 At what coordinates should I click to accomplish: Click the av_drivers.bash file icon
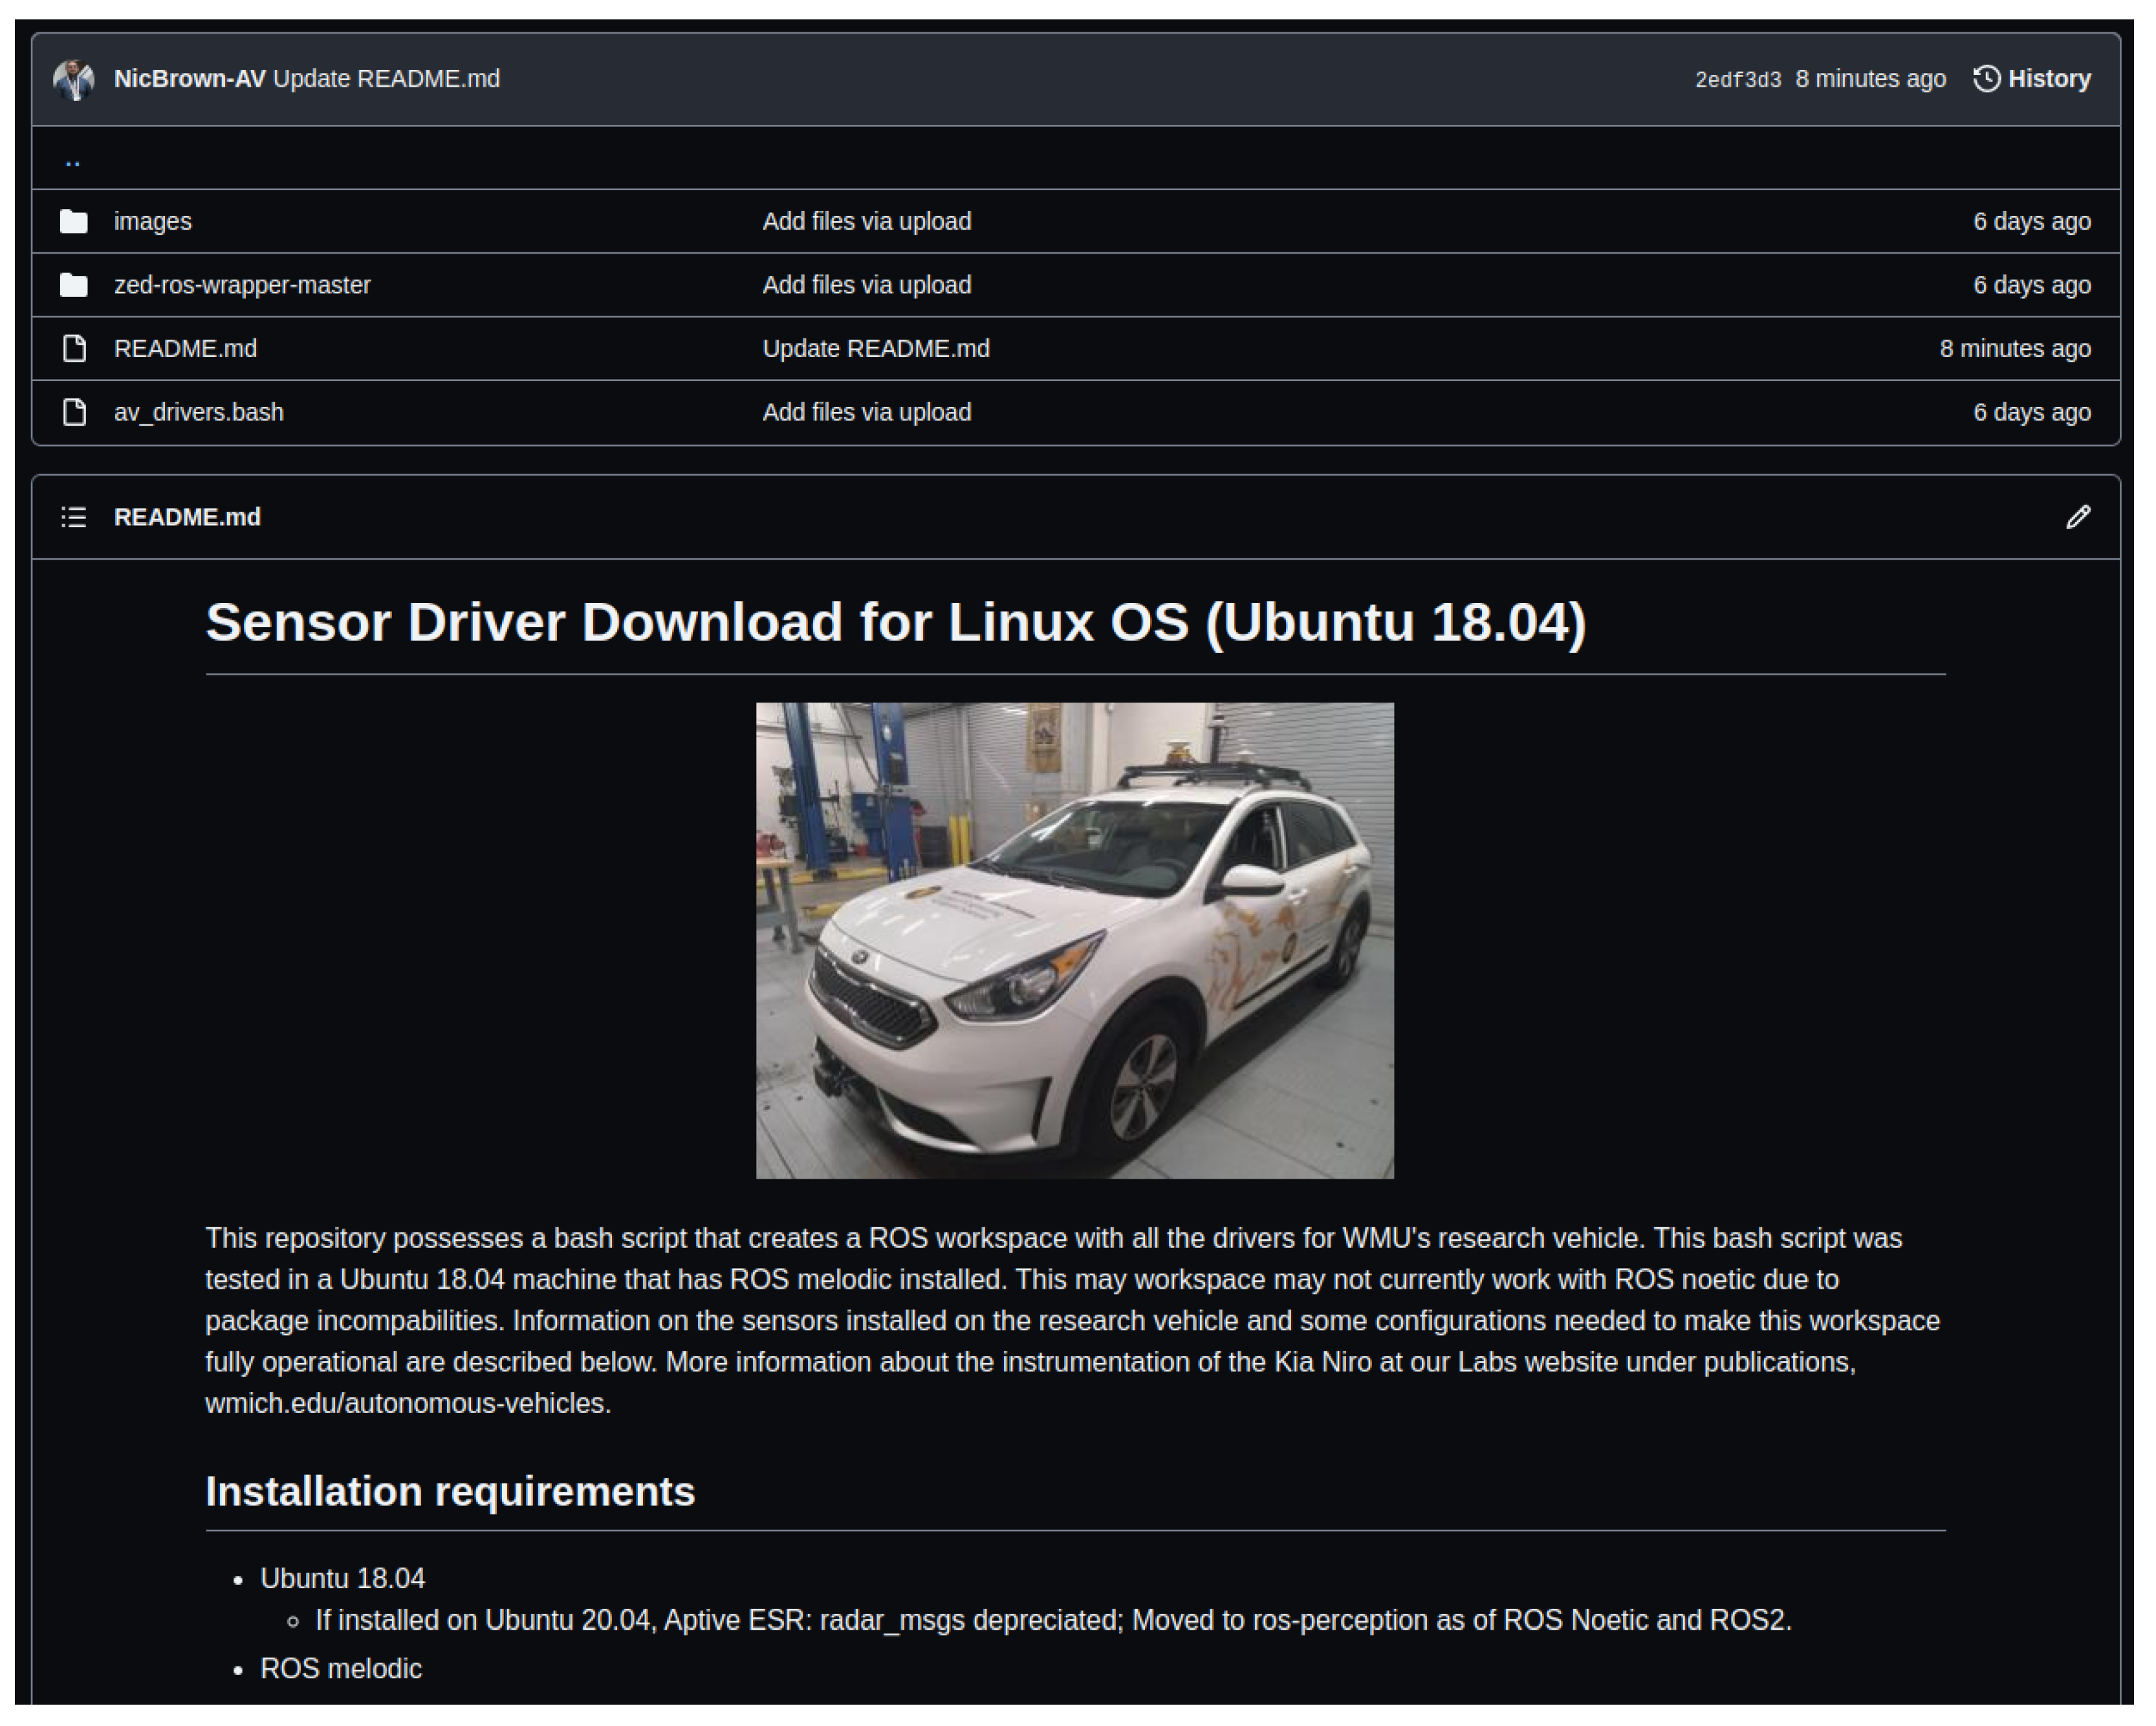point(74,412)
